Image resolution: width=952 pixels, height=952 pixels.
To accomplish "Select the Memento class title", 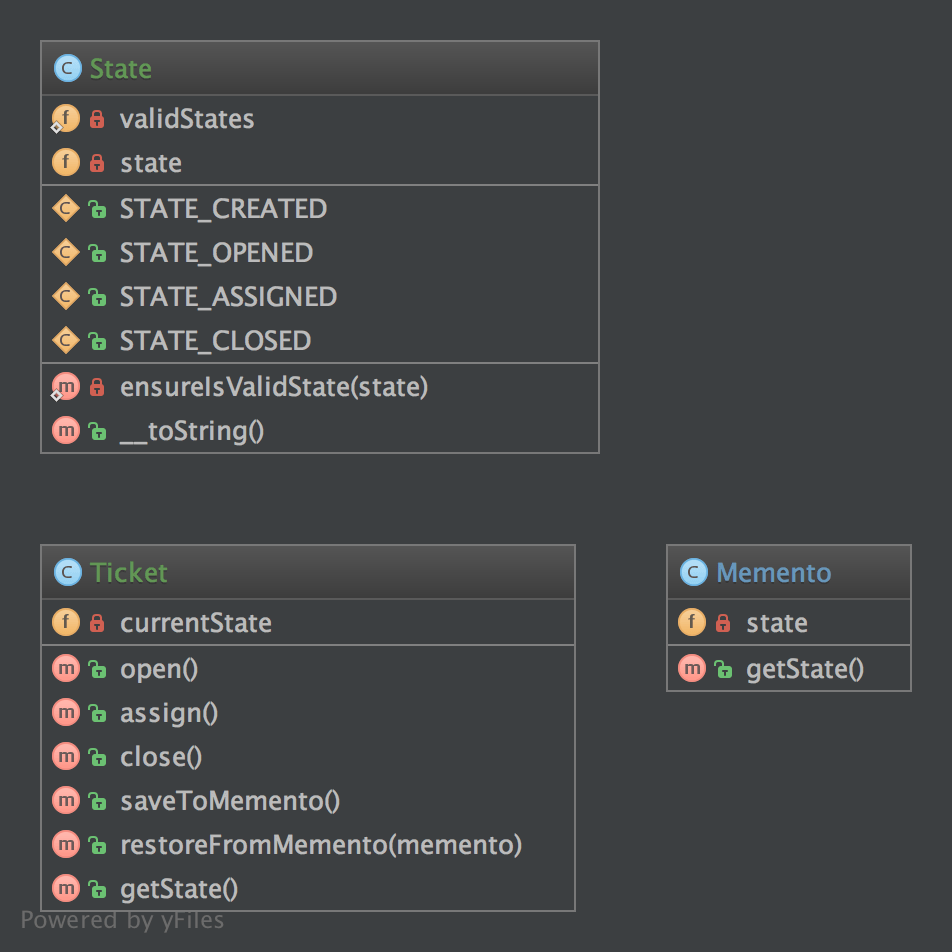I will click(x=774, y=573).
